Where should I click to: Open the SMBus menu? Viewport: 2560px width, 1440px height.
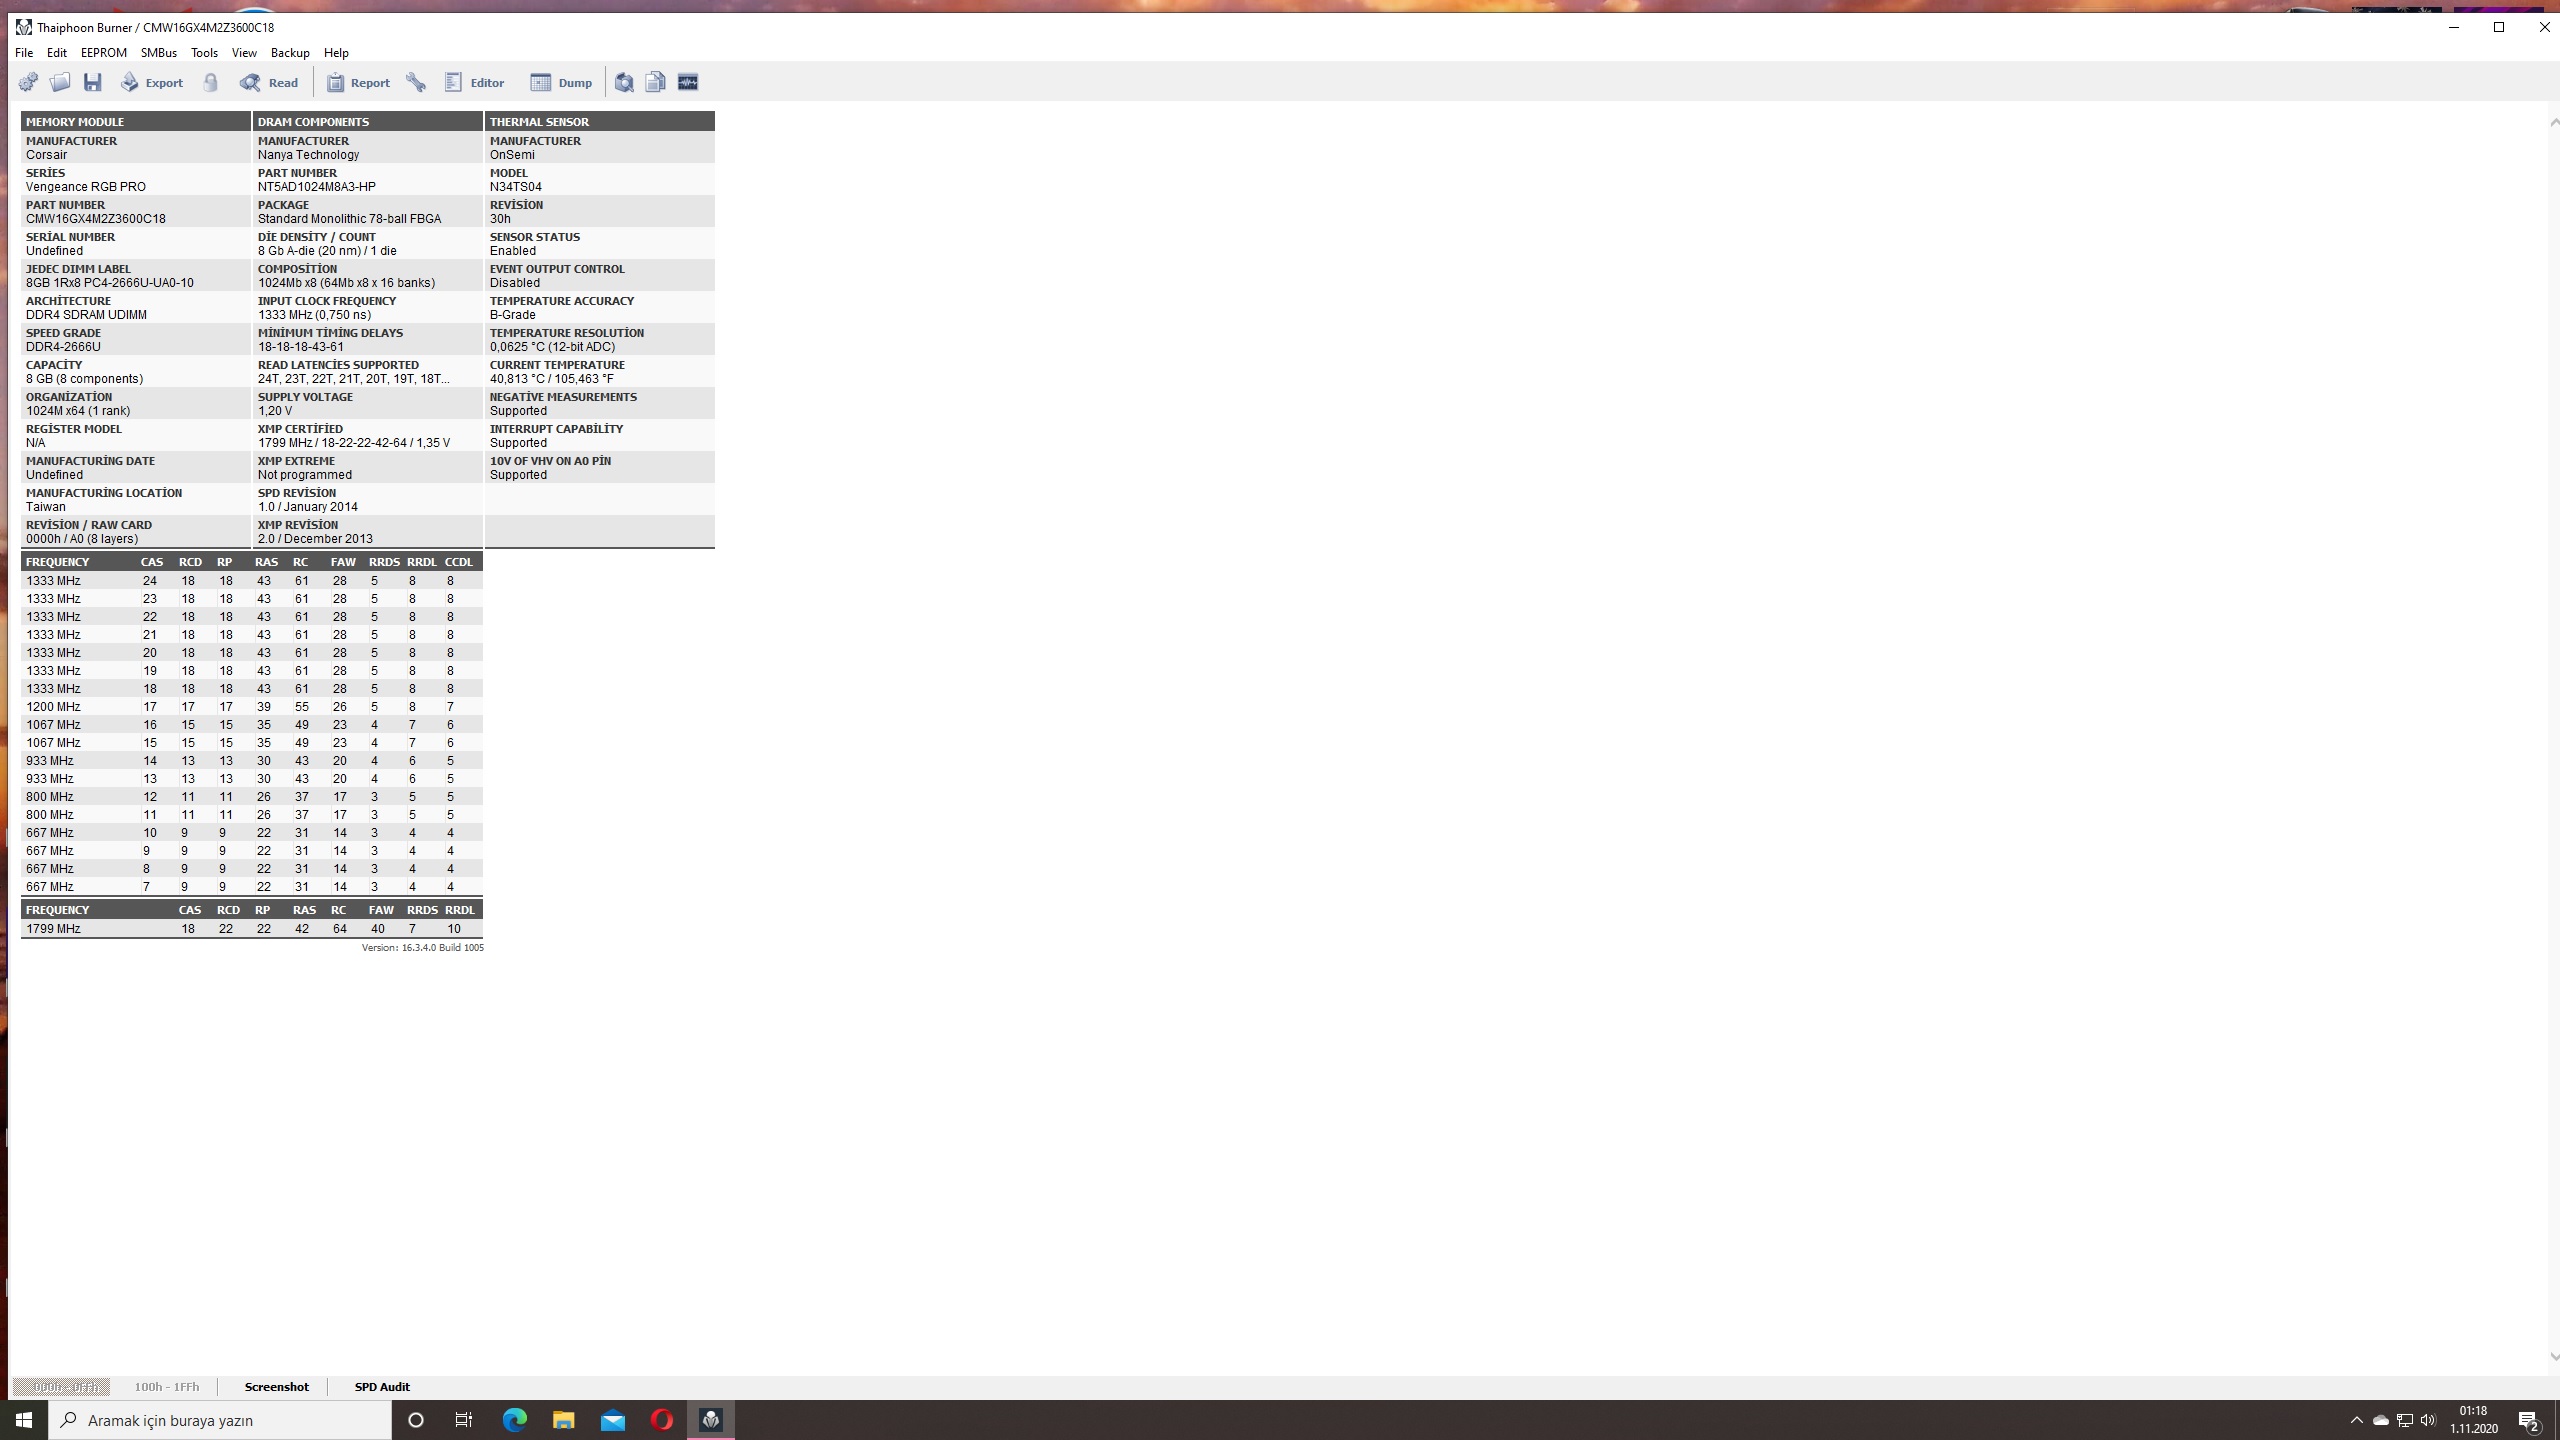point(159,53)
